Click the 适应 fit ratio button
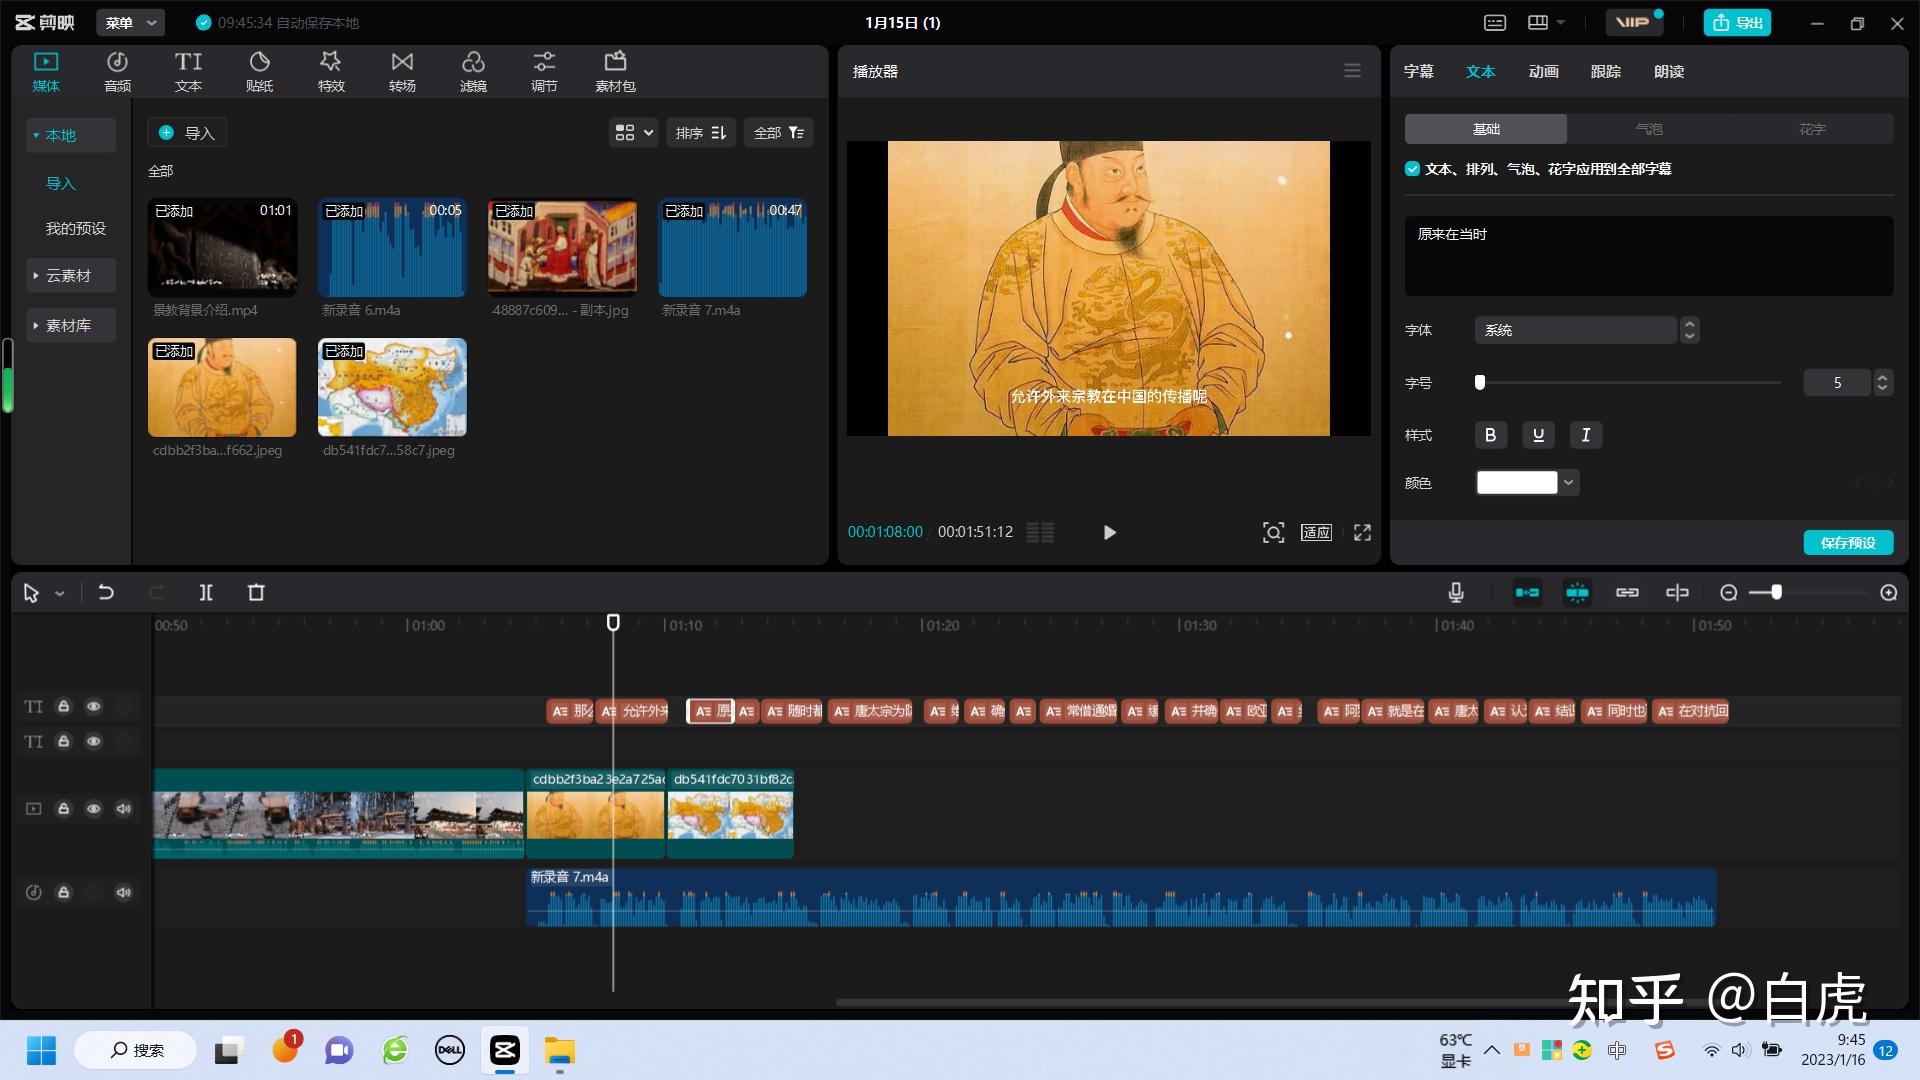 [x=1316, y=532]
